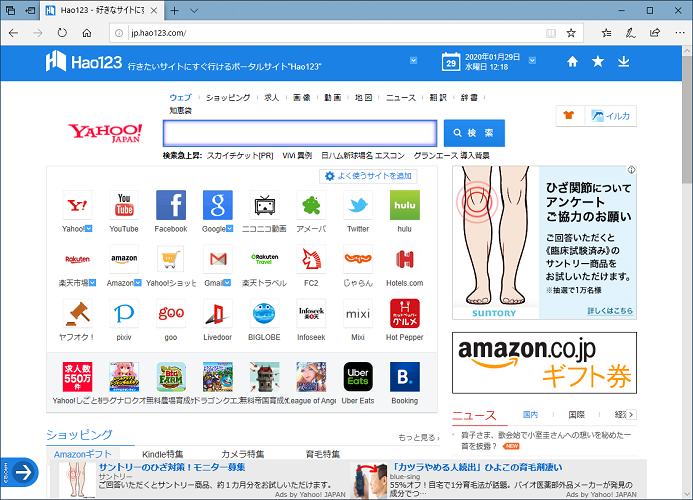Viewport: 693px width, 500px height.
Task: Open the hulu shortcut icon
Action: coord(405,205)
